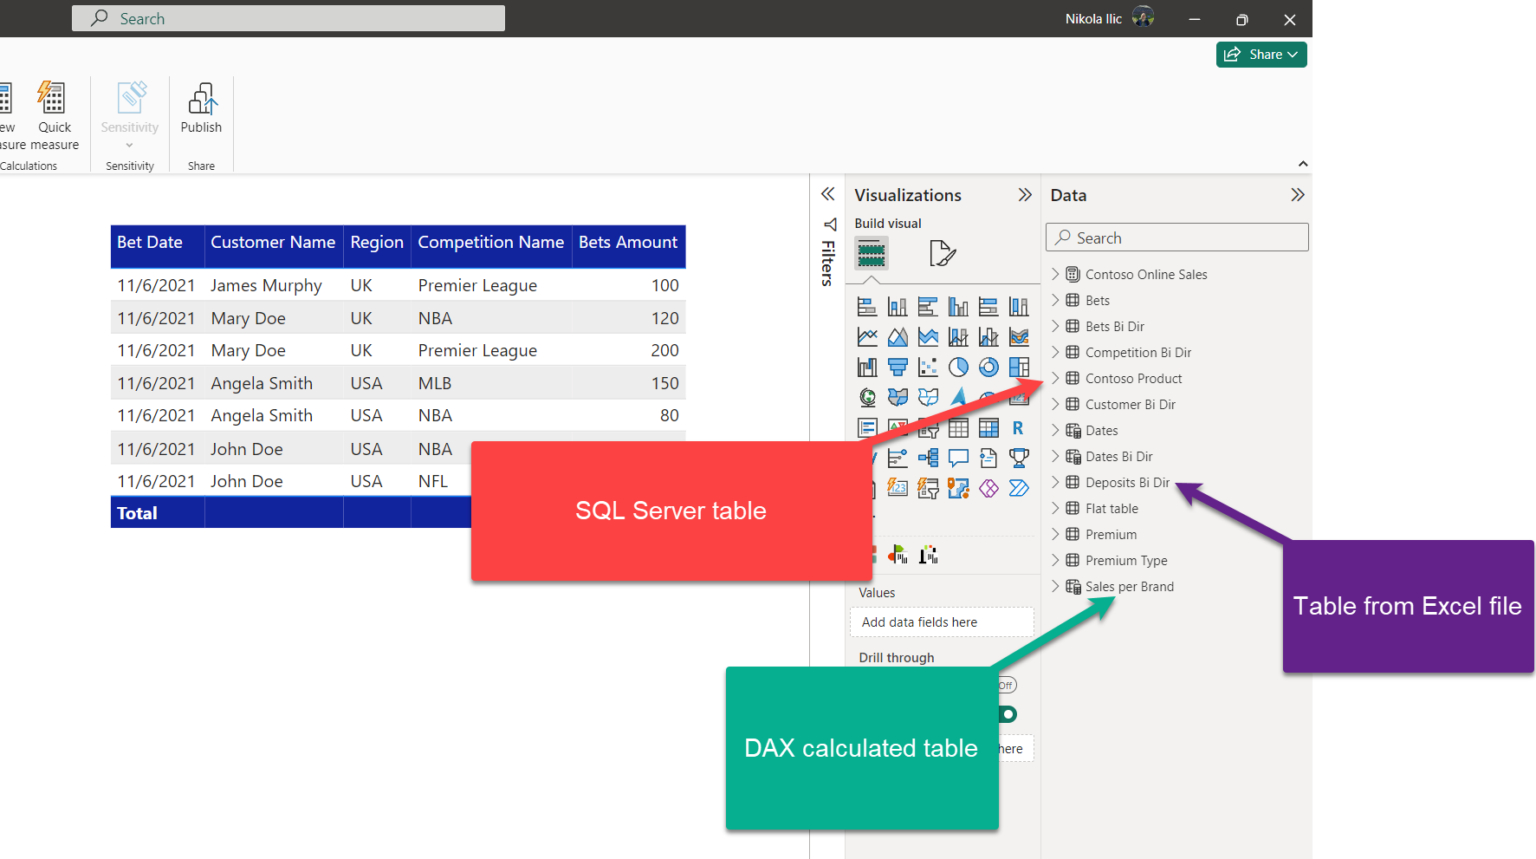1536x859 pixels.
Task: Select the donut chart visual
Action: [988, 367]
